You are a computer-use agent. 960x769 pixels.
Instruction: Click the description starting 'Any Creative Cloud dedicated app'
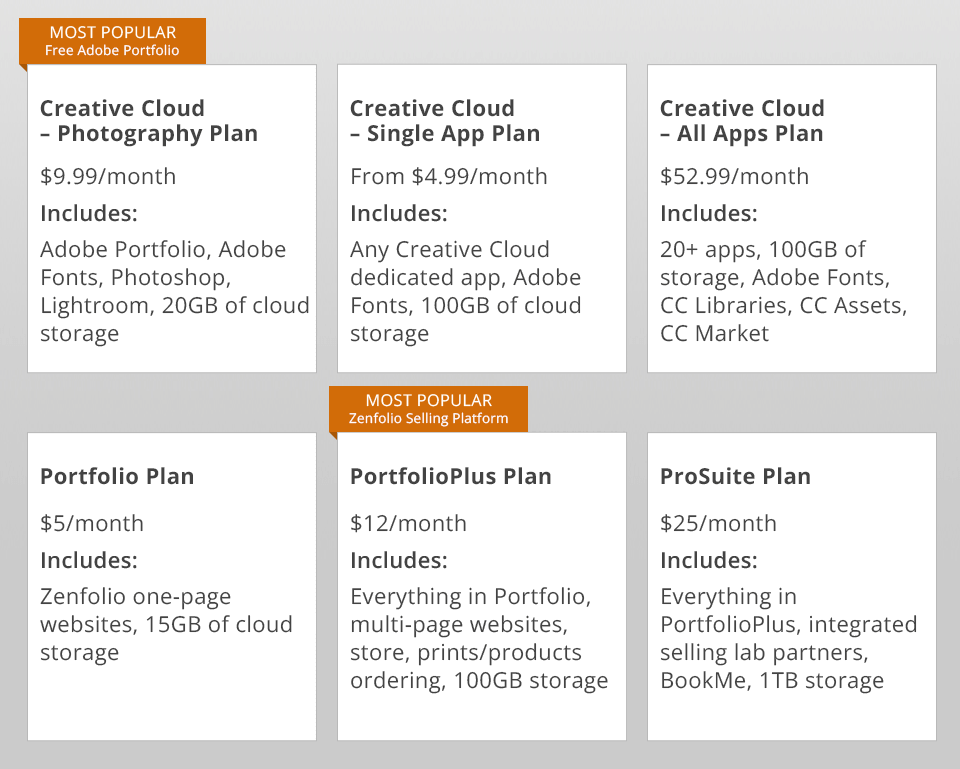click(x=465, y=291)
